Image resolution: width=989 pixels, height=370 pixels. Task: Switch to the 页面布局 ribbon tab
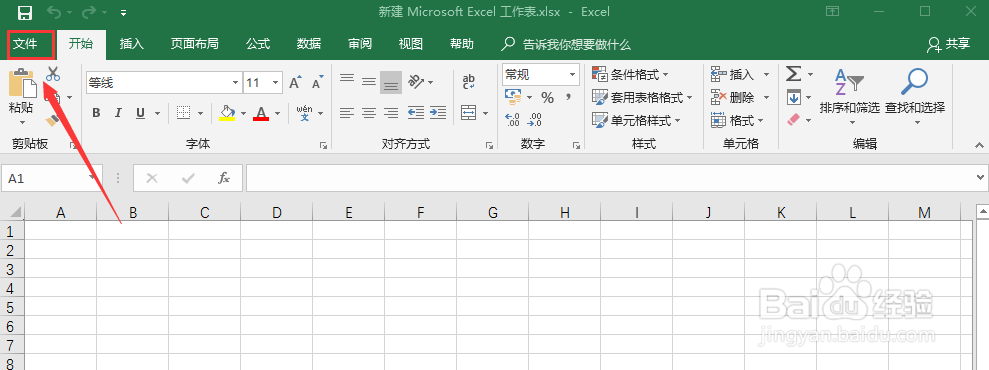(x=195, y=43)
